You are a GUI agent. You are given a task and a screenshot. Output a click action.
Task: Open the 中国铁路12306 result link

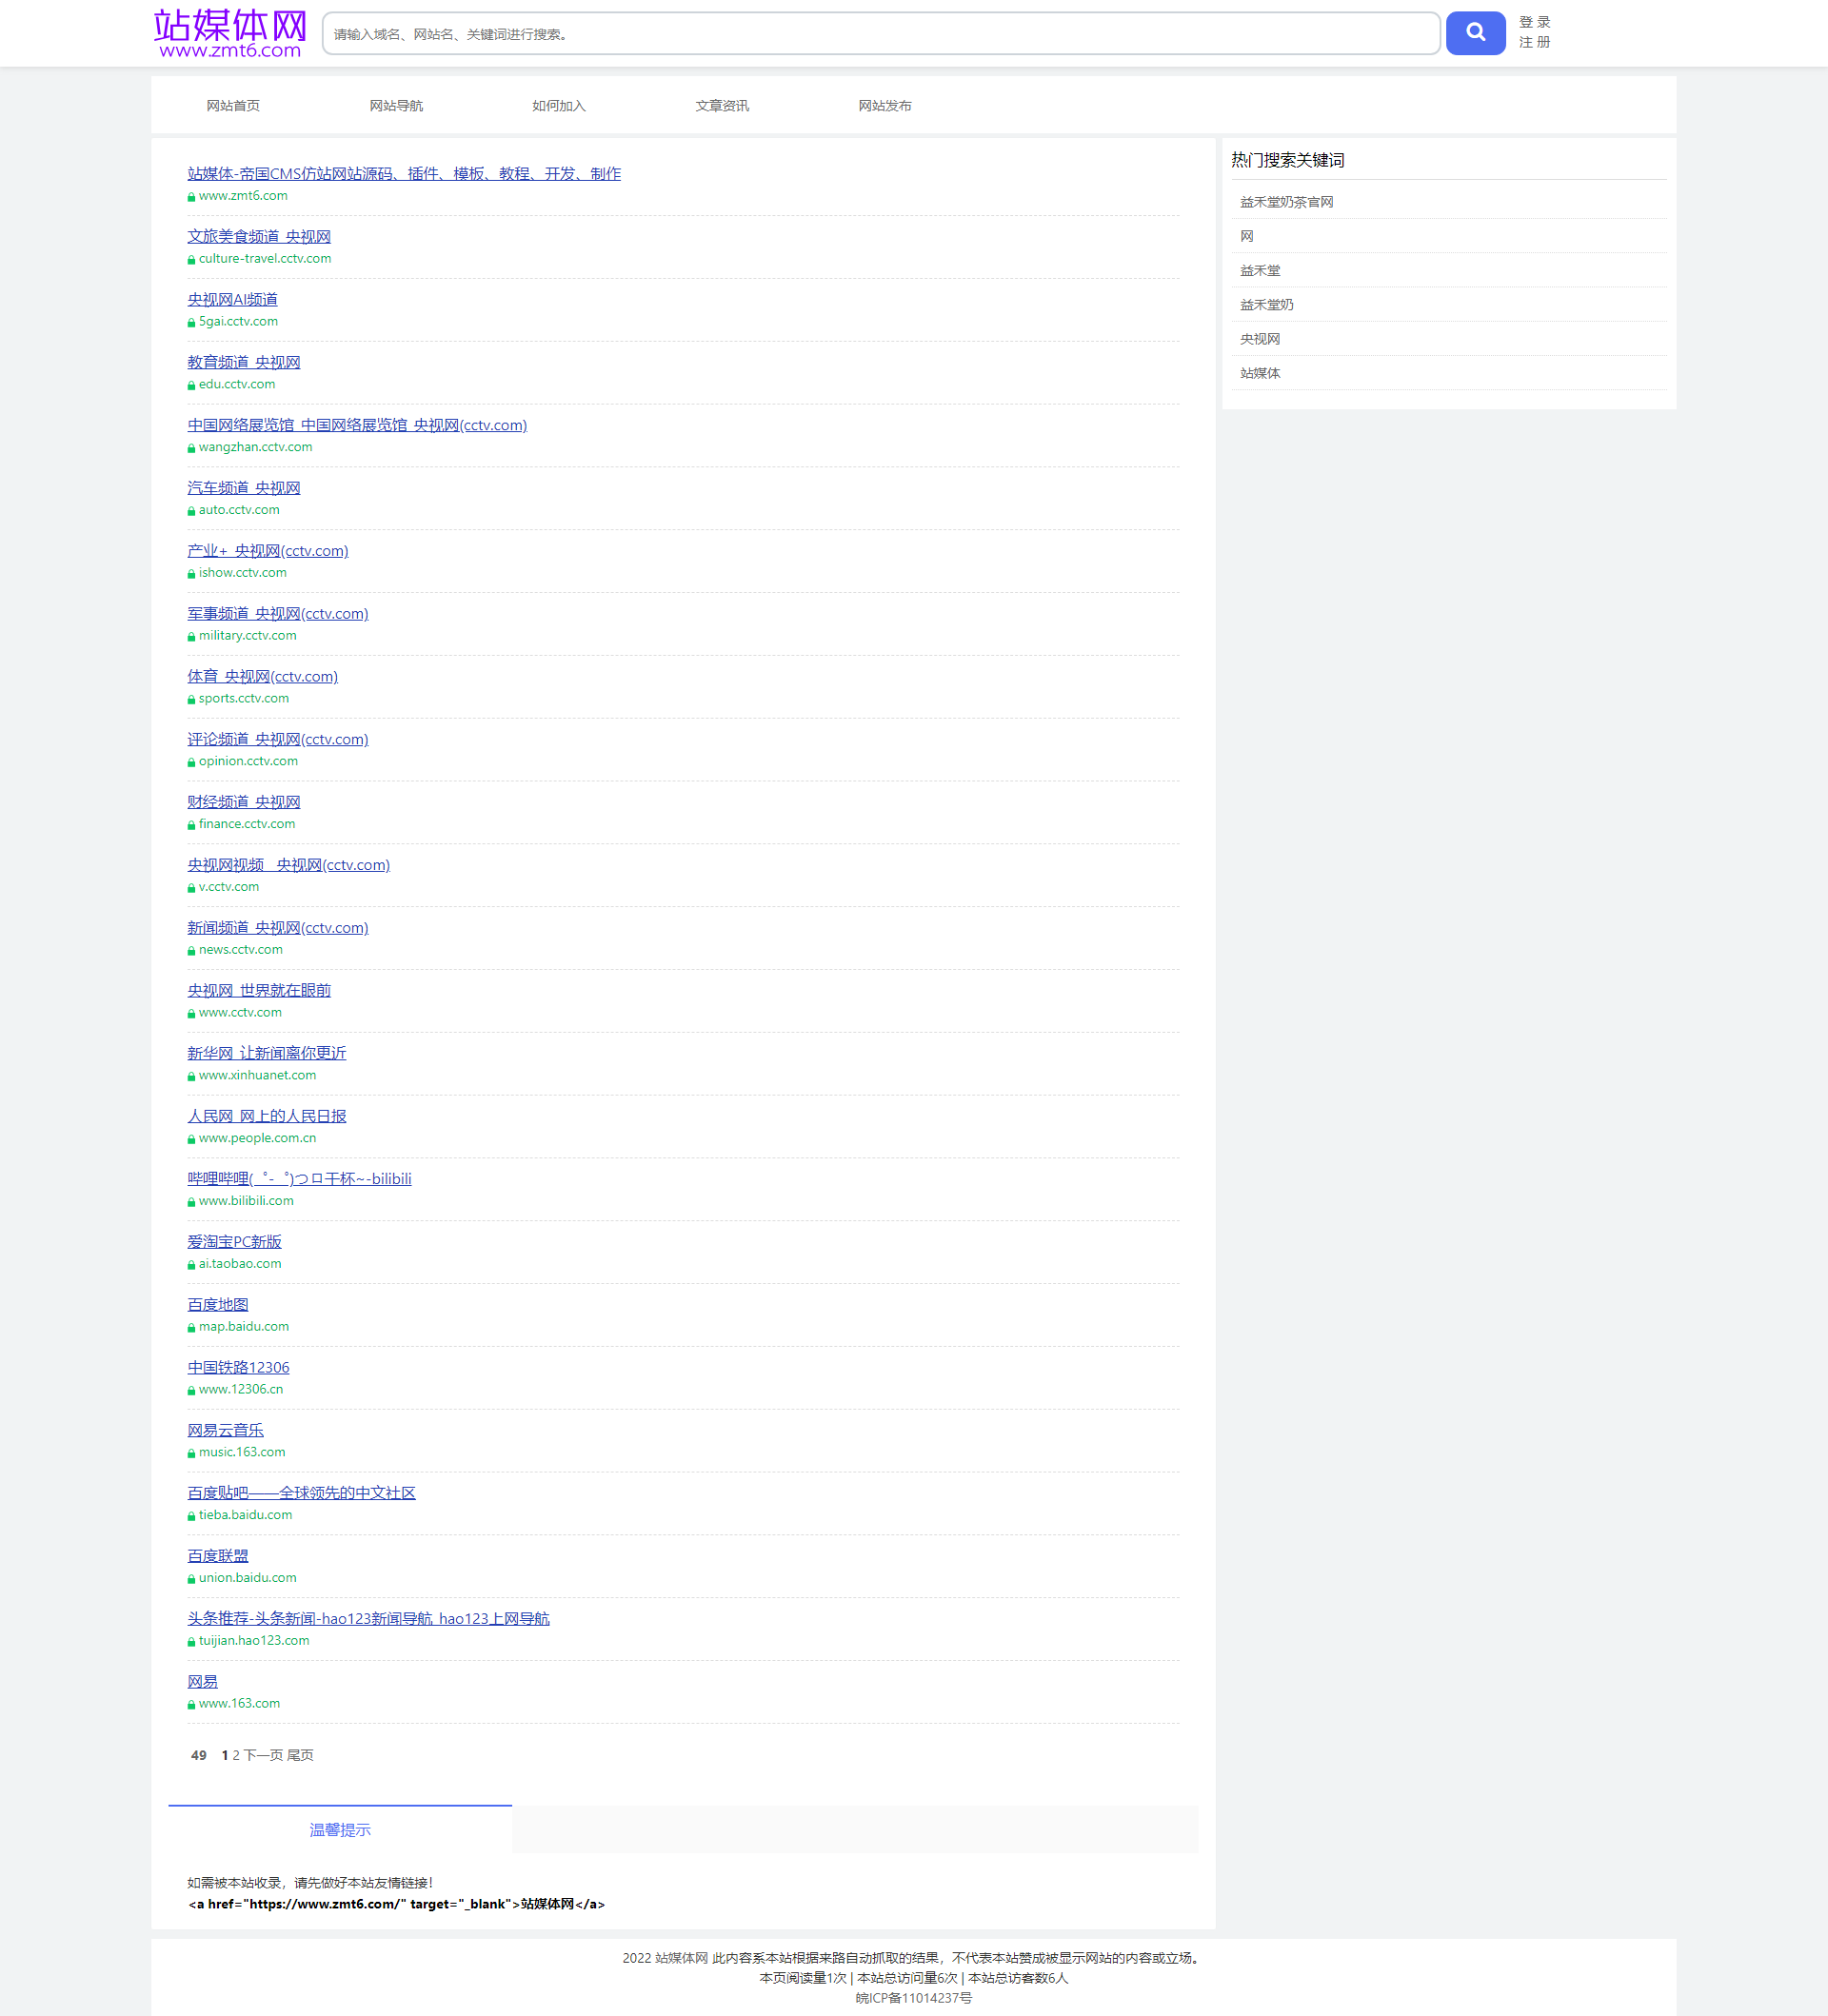pyautogui.click(x=238, y=1368)
